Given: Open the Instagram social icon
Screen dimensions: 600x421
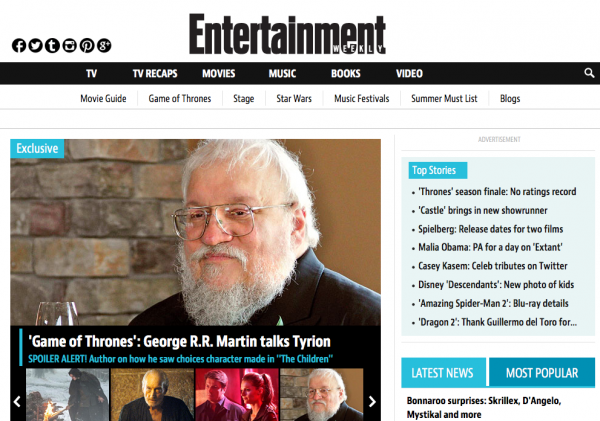Looking at the screenshot, I should (x=70, y=46).
